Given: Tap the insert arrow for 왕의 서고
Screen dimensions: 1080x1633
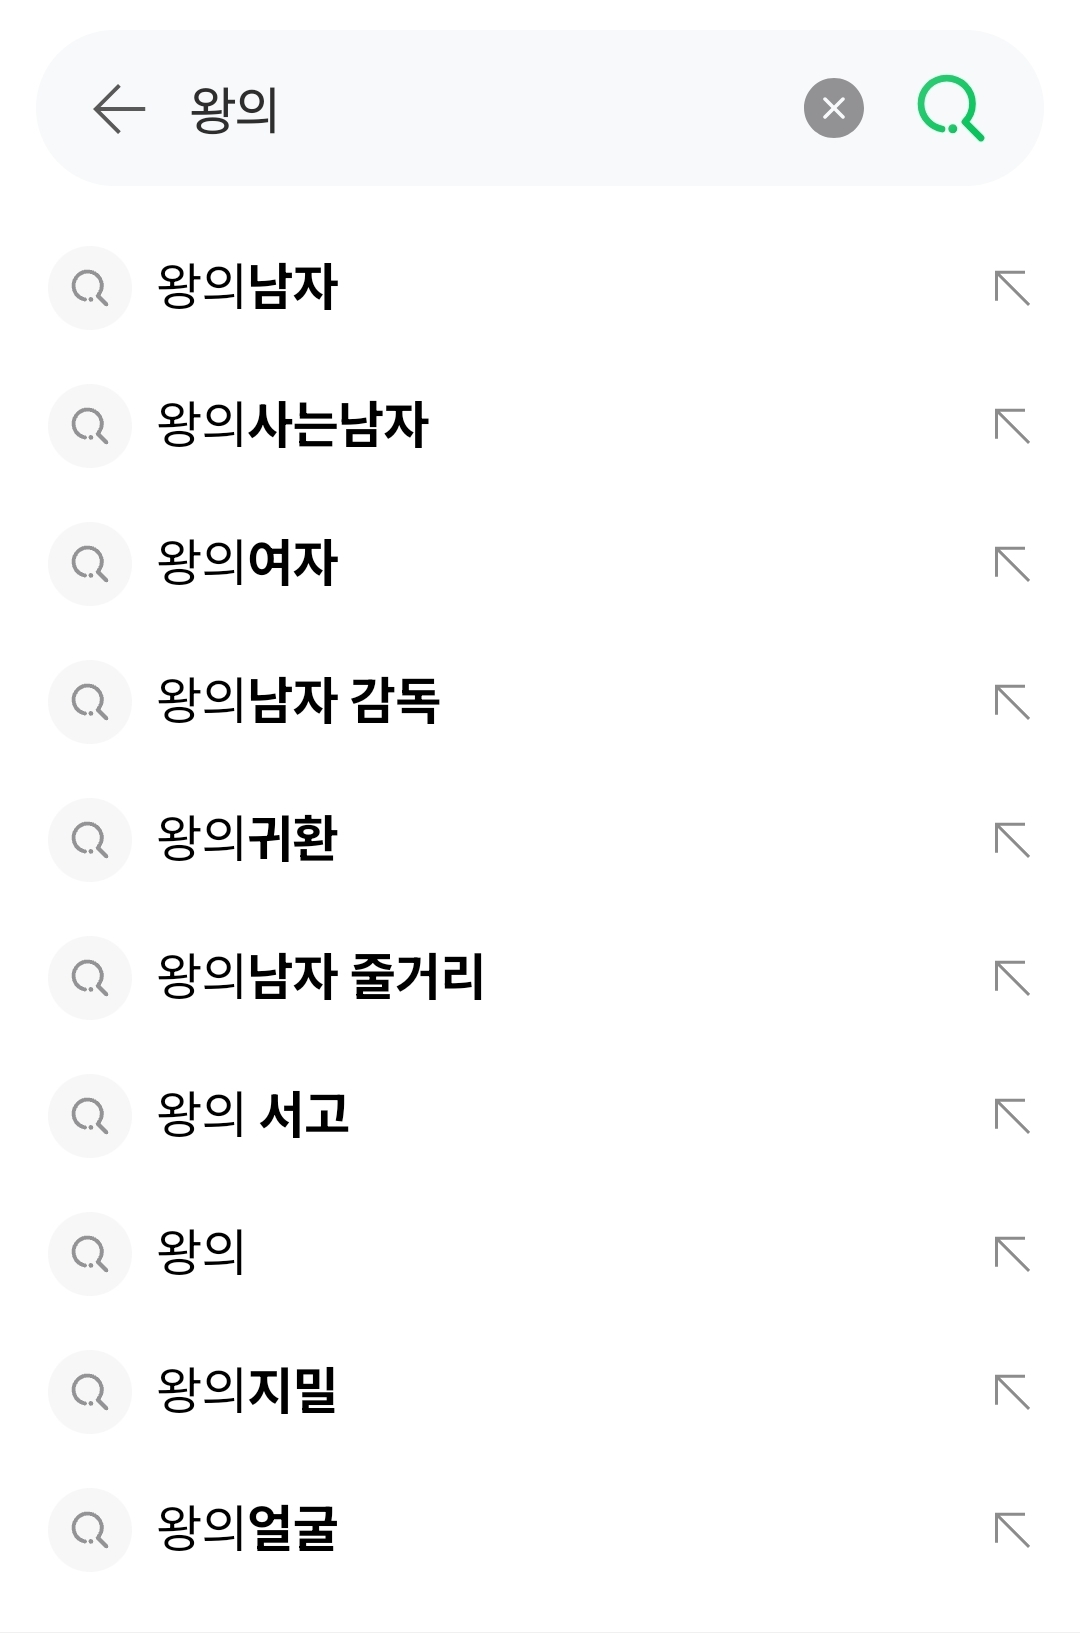Looking at the screenshot, I should click(1012, 1116).
